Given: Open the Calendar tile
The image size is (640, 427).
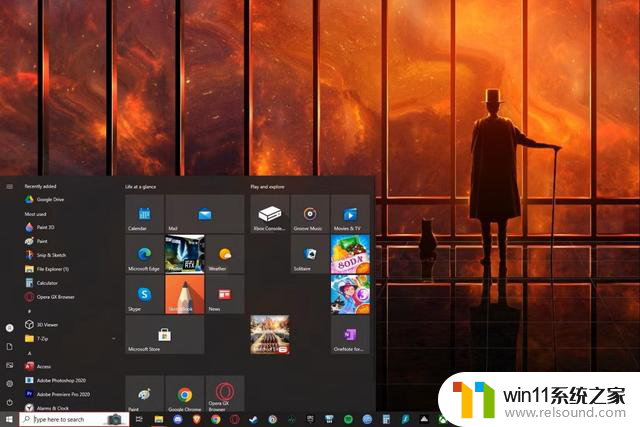Looking at the screenshot, I should pyautogui.click(x=144, y=214).
